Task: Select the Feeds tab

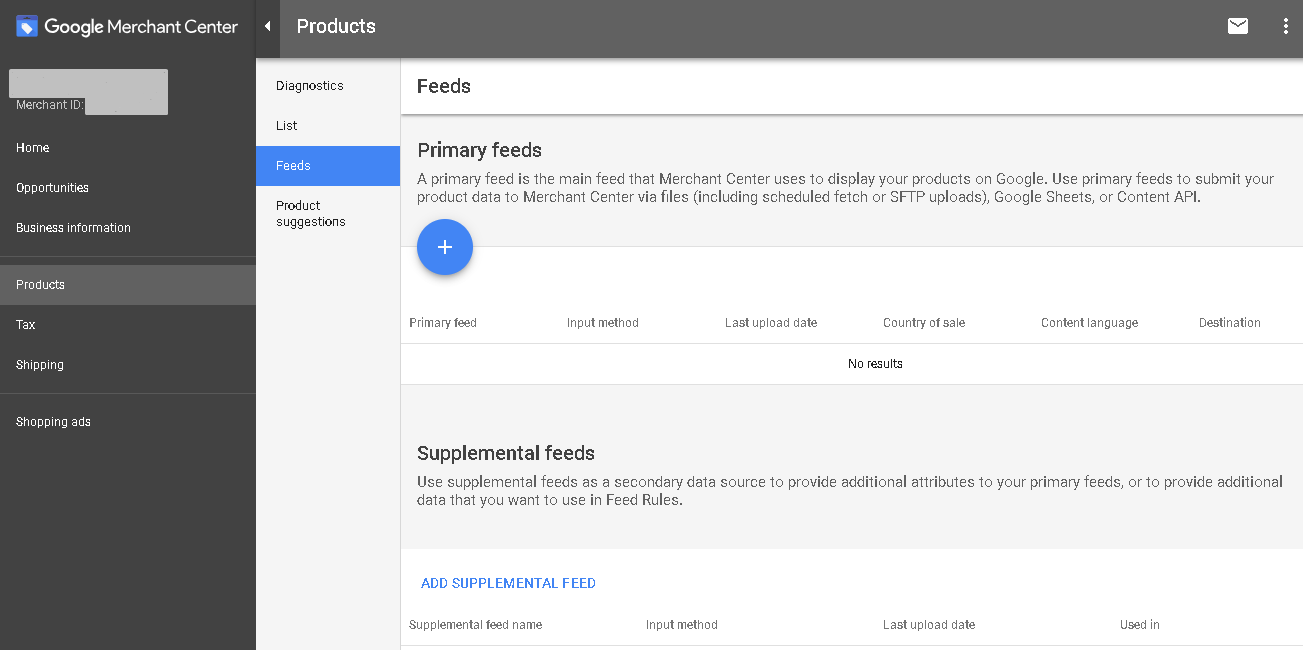Action: [x=328, y=166]
